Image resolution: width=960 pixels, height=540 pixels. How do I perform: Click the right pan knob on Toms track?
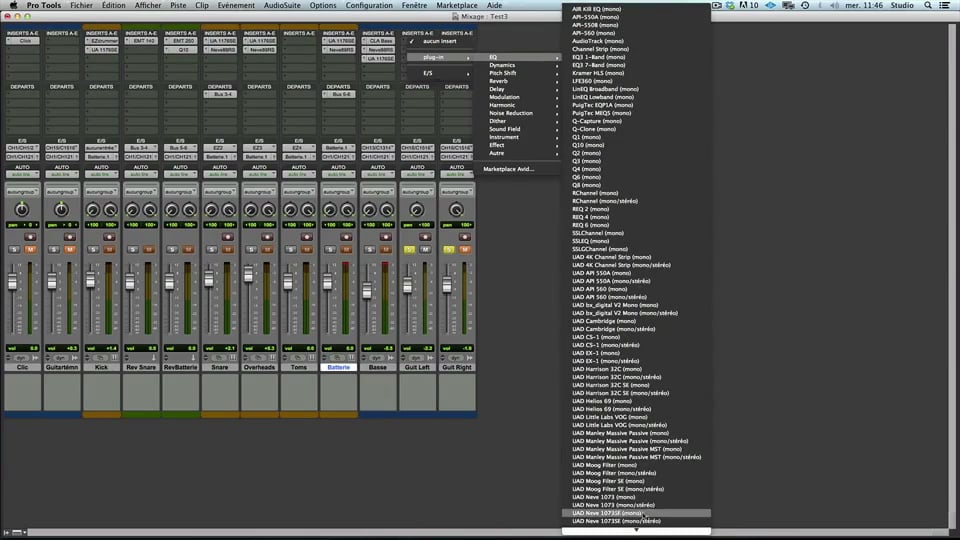307,210
